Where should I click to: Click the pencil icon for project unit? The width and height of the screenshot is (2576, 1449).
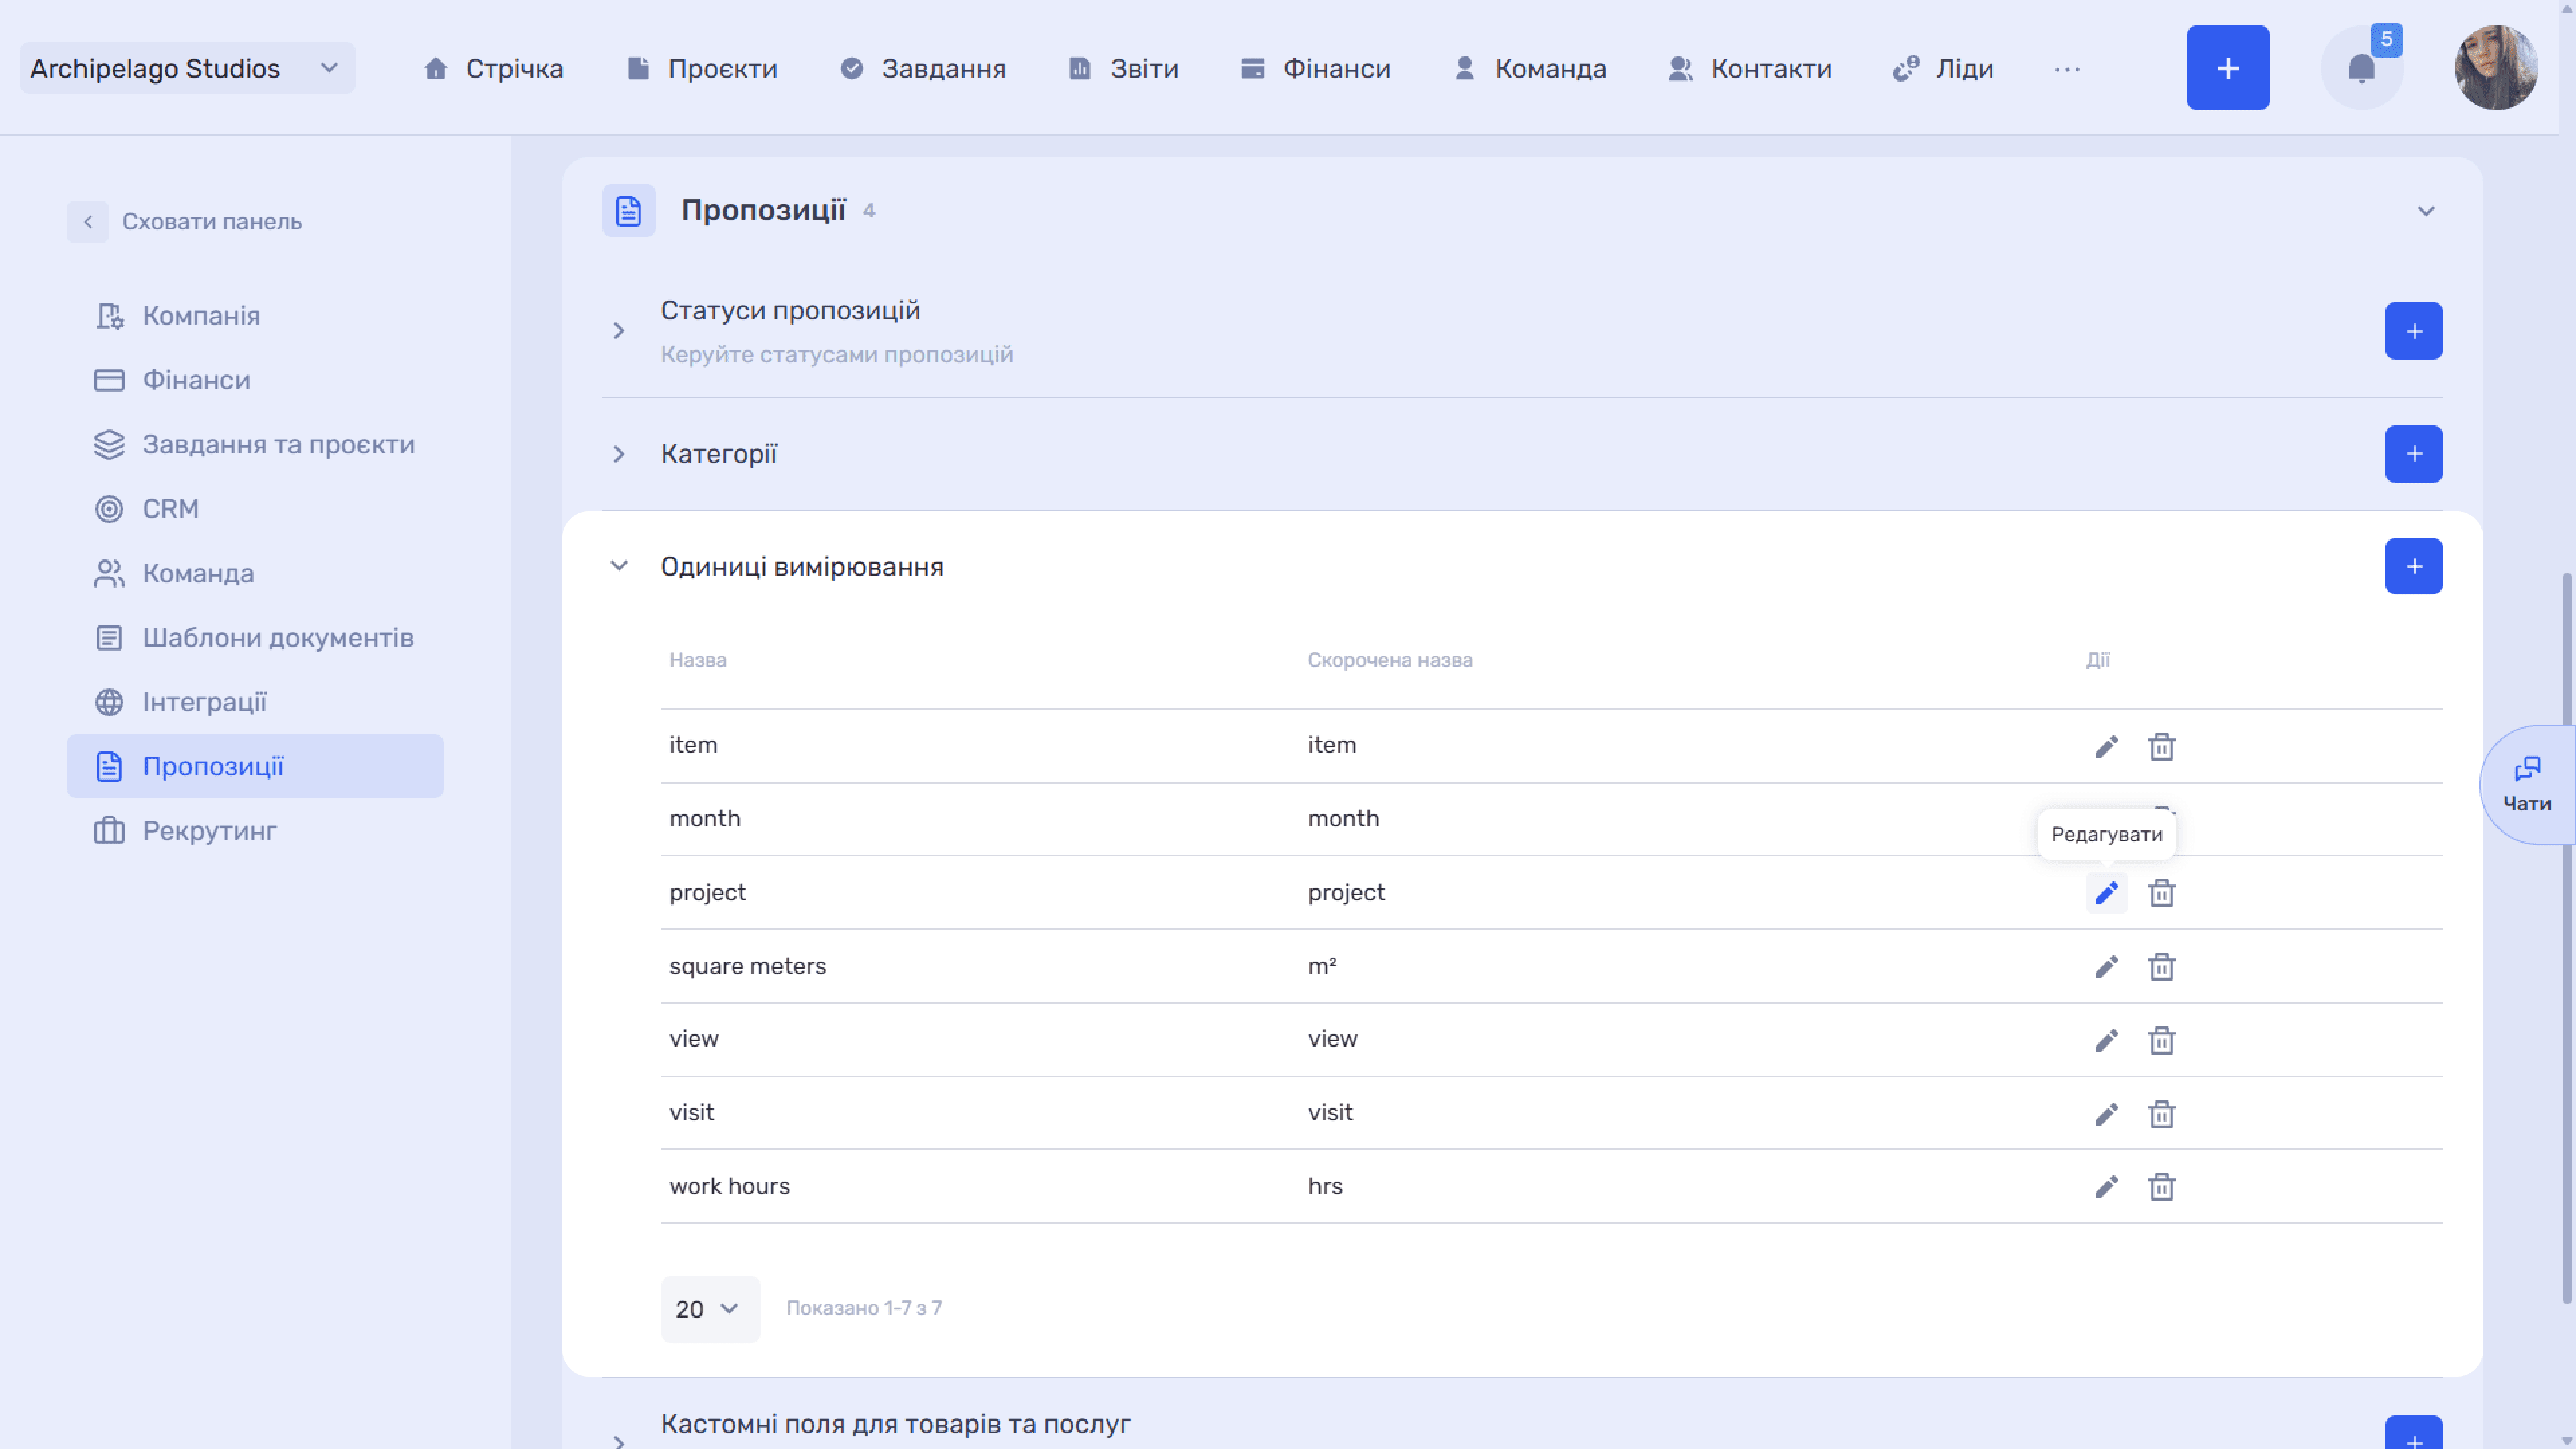[x=2106, y=892]
